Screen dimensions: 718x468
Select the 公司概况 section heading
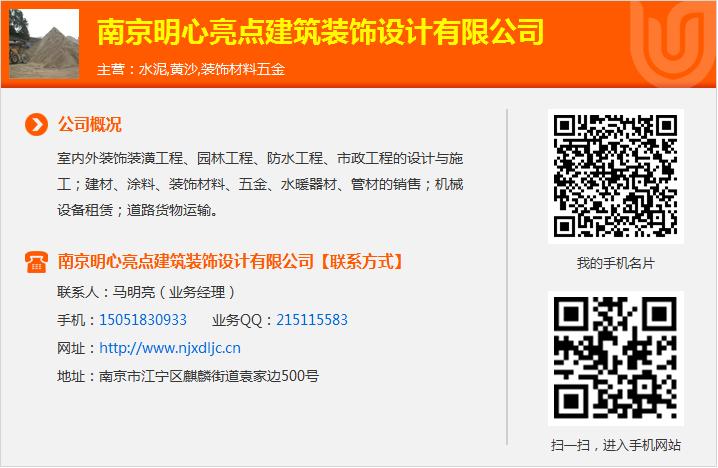point(90,125)
